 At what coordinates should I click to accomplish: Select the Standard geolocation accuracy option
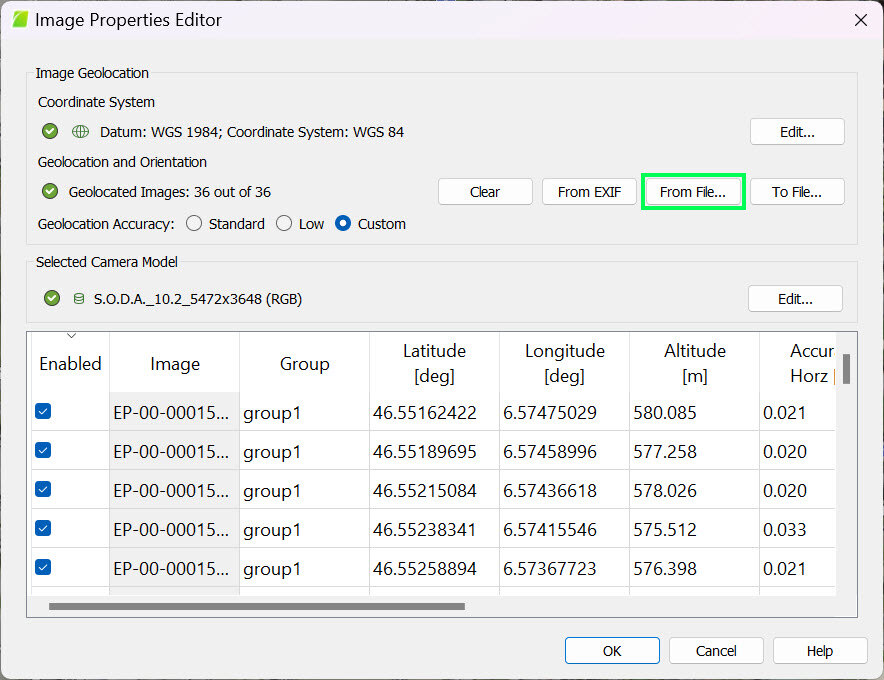tap(194, 223)
